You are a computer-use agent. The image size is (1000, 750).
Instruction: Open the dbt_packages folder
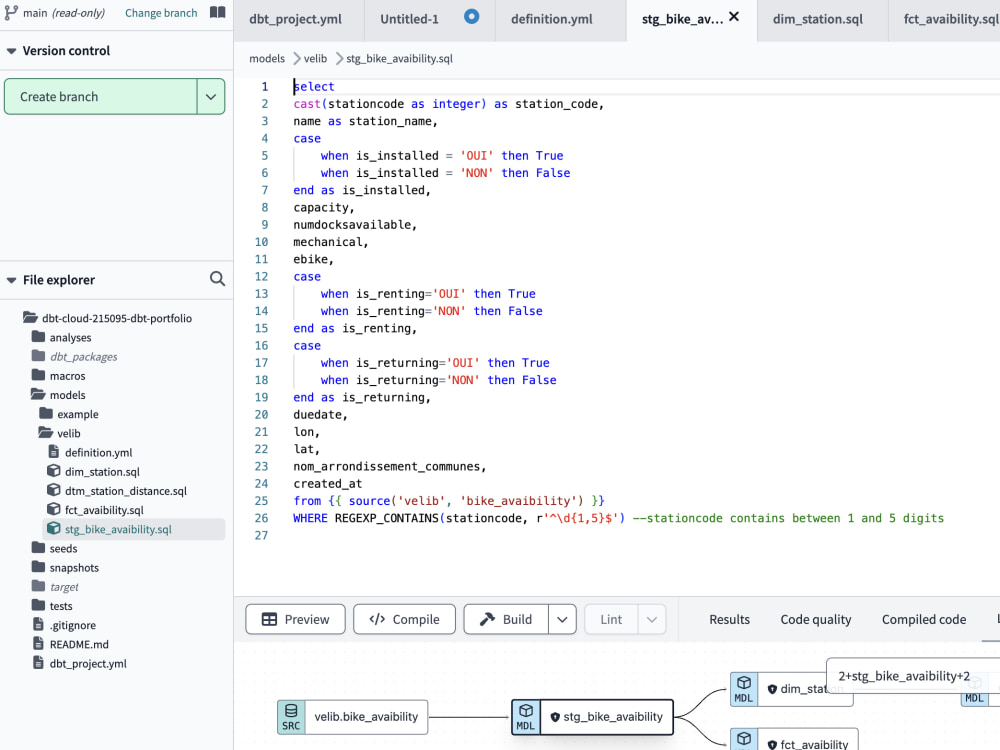pos(83,356)
